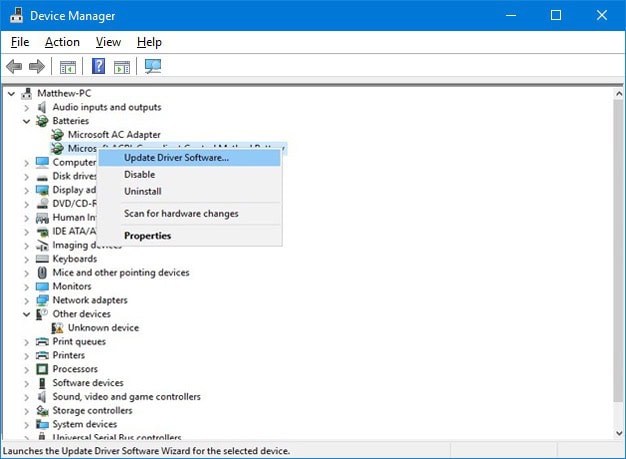The height and width of the screenshot is (459, 626).
Task: Click the IDE ATA/ATAPI controllers icon
Action: point(42,231)
